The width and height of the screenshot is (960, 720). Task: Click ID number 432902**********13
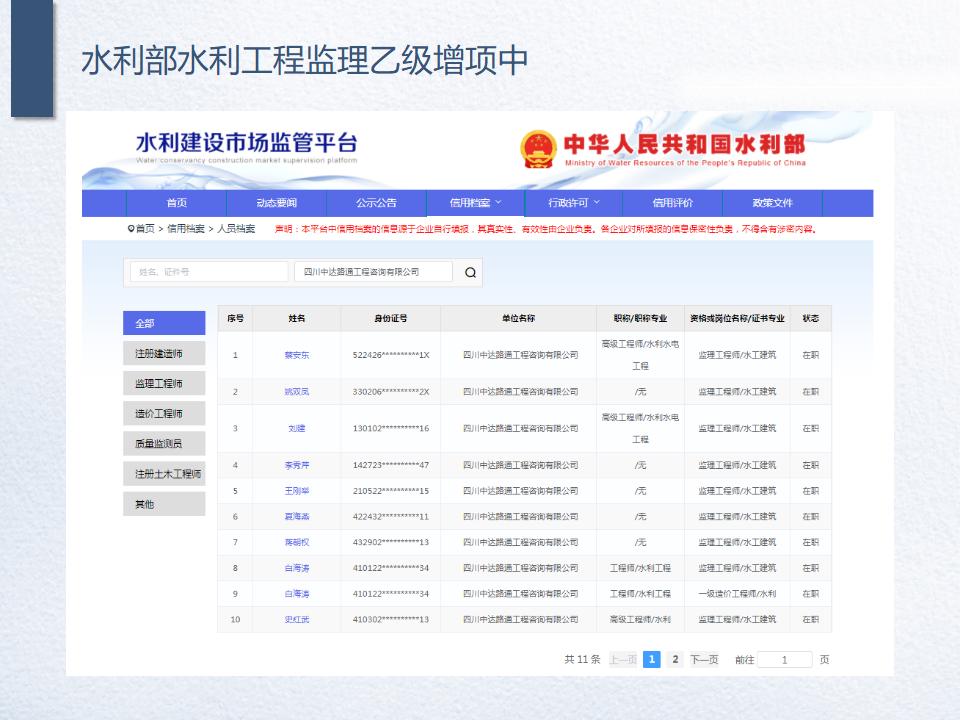(x=391, y=542)
